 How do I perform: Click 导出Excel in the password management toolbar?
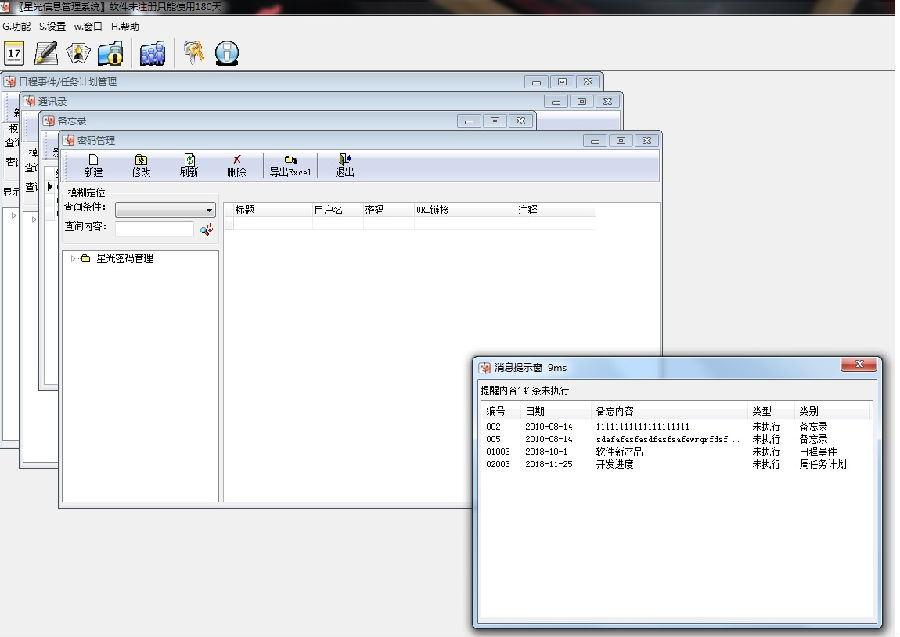(290, 165)
